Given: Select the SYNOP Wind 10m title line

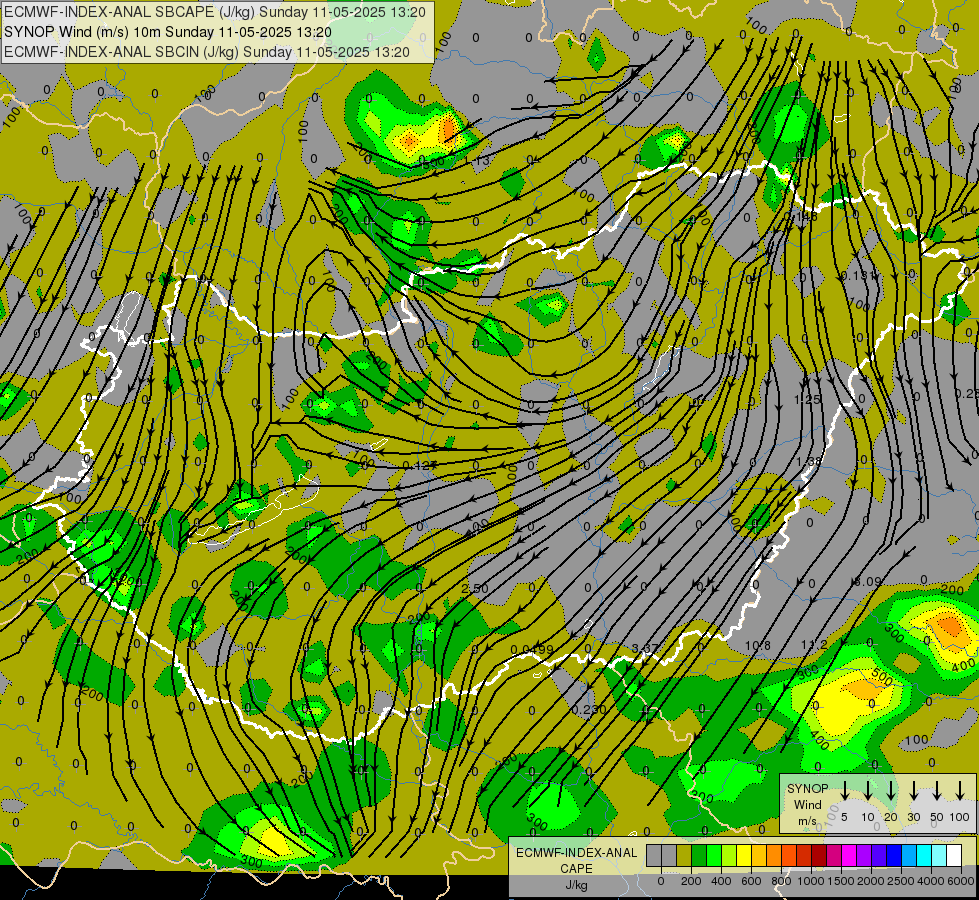Looking at the screenshot, I should 167,32.
